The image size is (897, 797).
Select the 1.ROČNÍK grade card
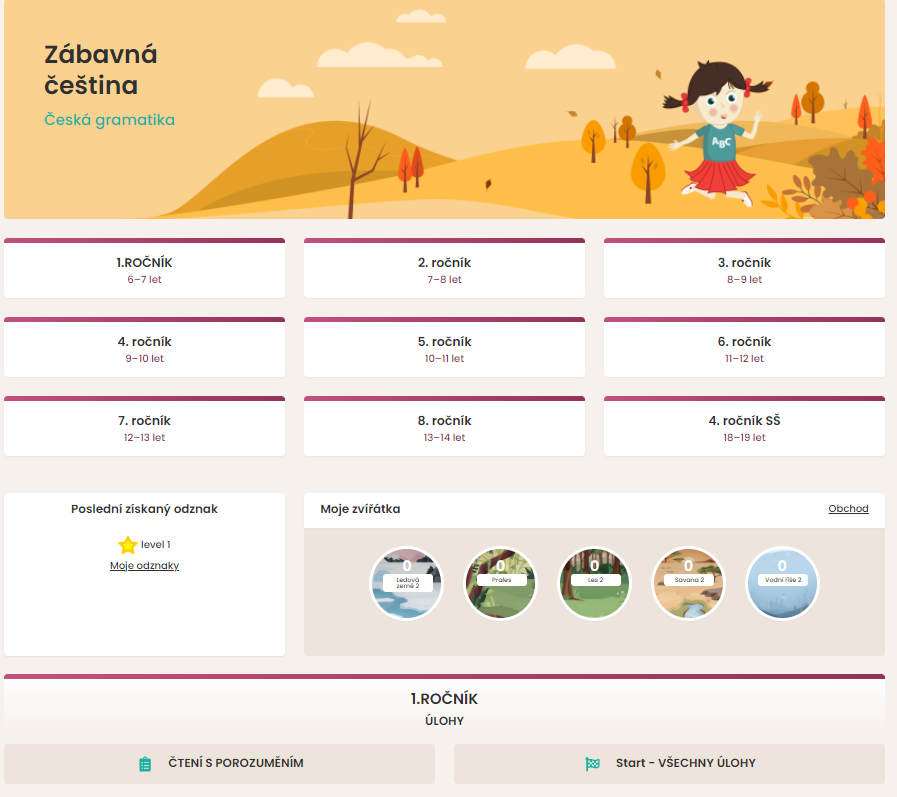pyautogui.click(x=144, y=270)
